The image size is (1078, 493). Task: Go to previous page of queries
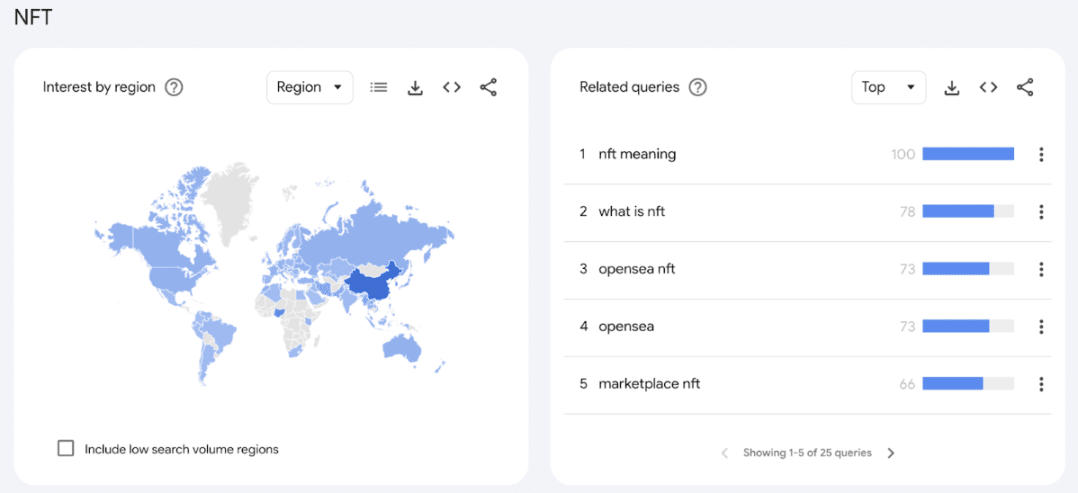click(x=725, y=453)
